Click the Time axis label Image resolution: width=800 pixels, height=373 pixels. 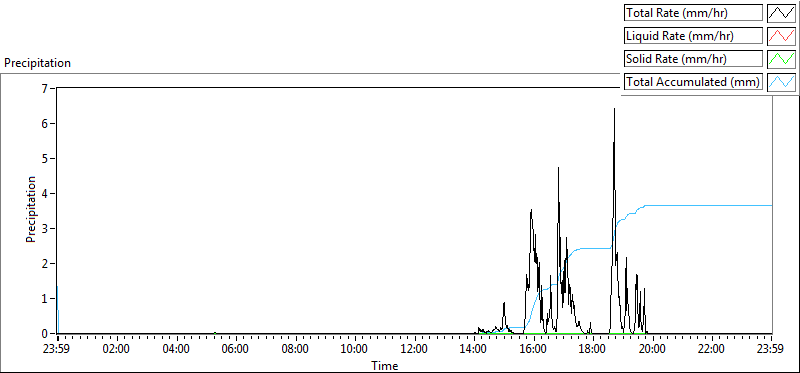pos(384,365)
